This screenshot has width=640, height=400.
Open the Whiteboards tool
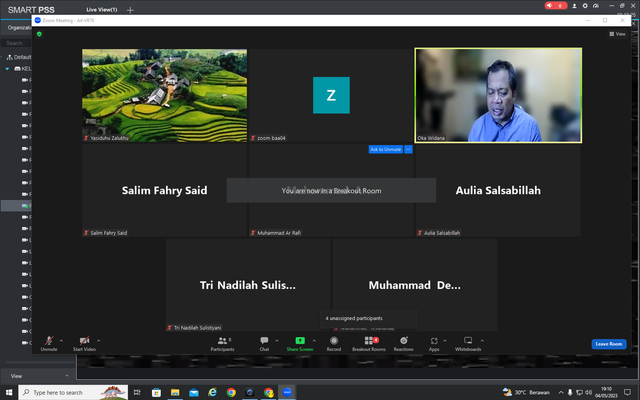[x=468, y=344]
